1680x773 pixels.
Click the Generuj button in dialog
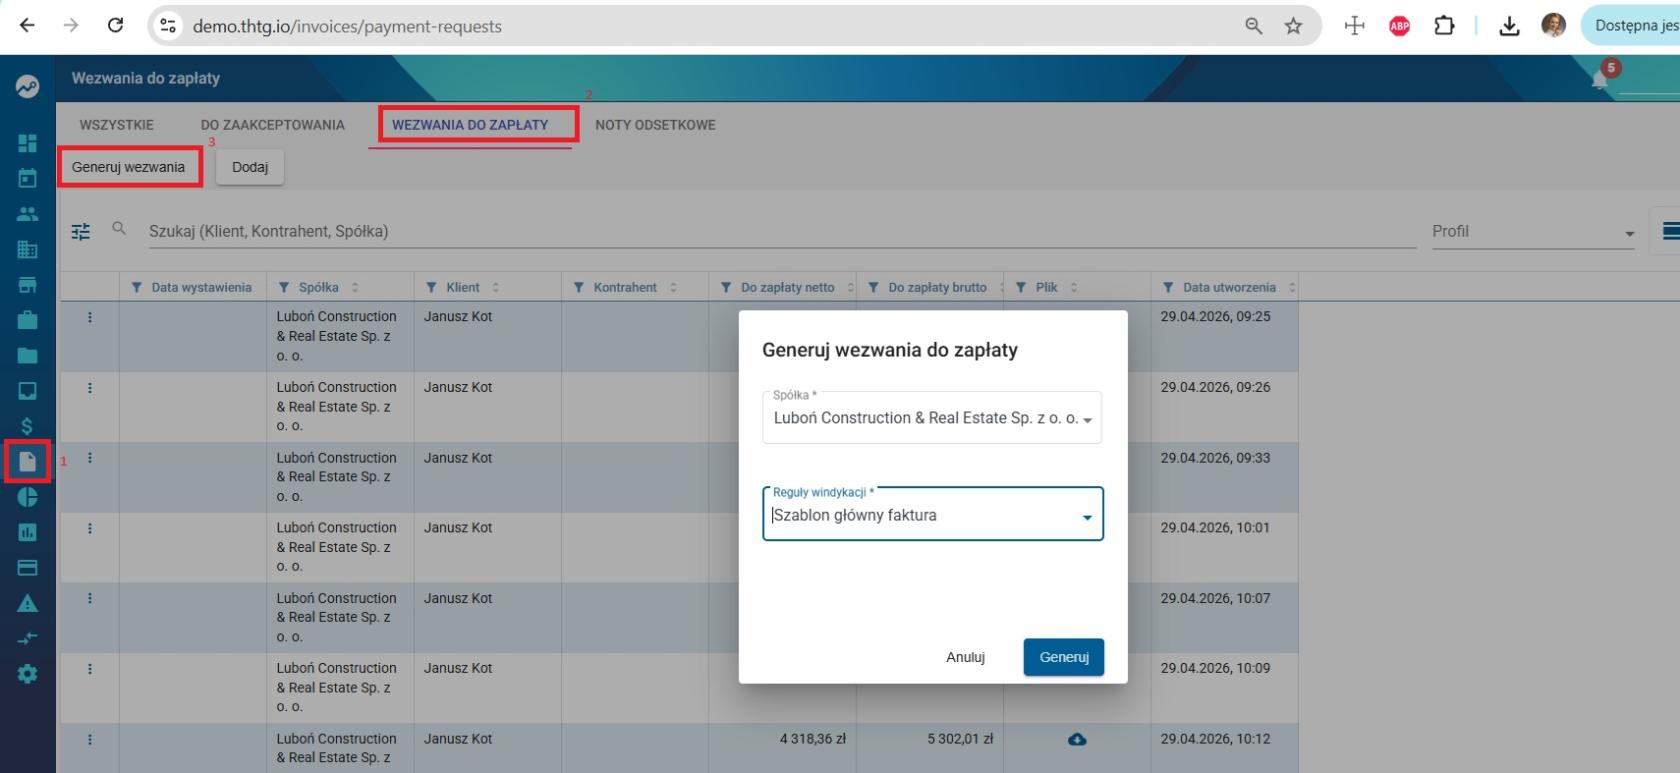tap(1064, 657)
